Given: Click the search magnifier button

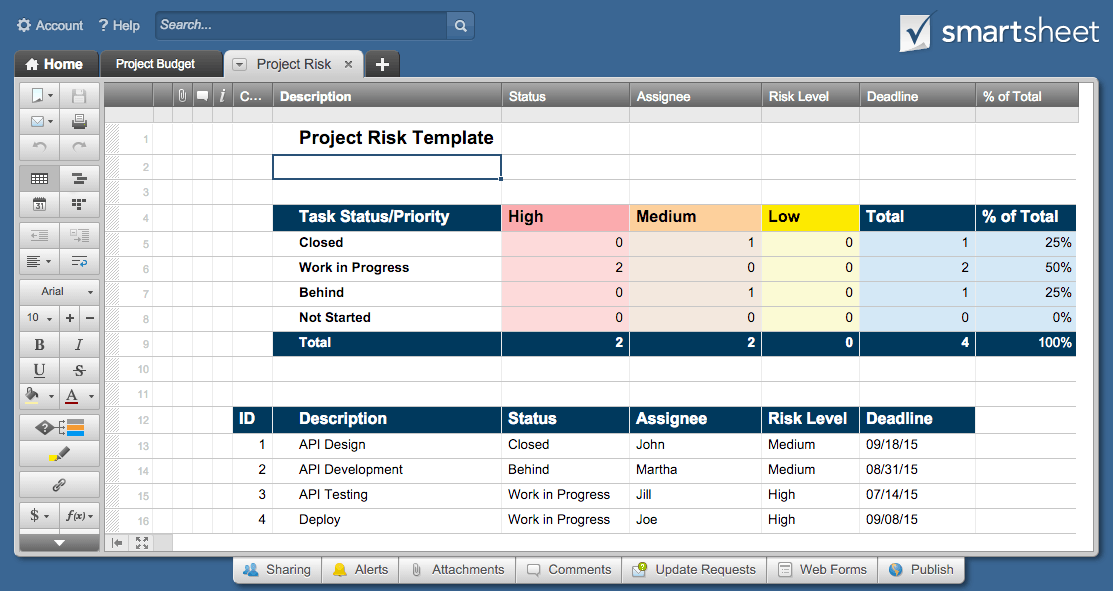Looking at the screenshot, I should point(460,26).
